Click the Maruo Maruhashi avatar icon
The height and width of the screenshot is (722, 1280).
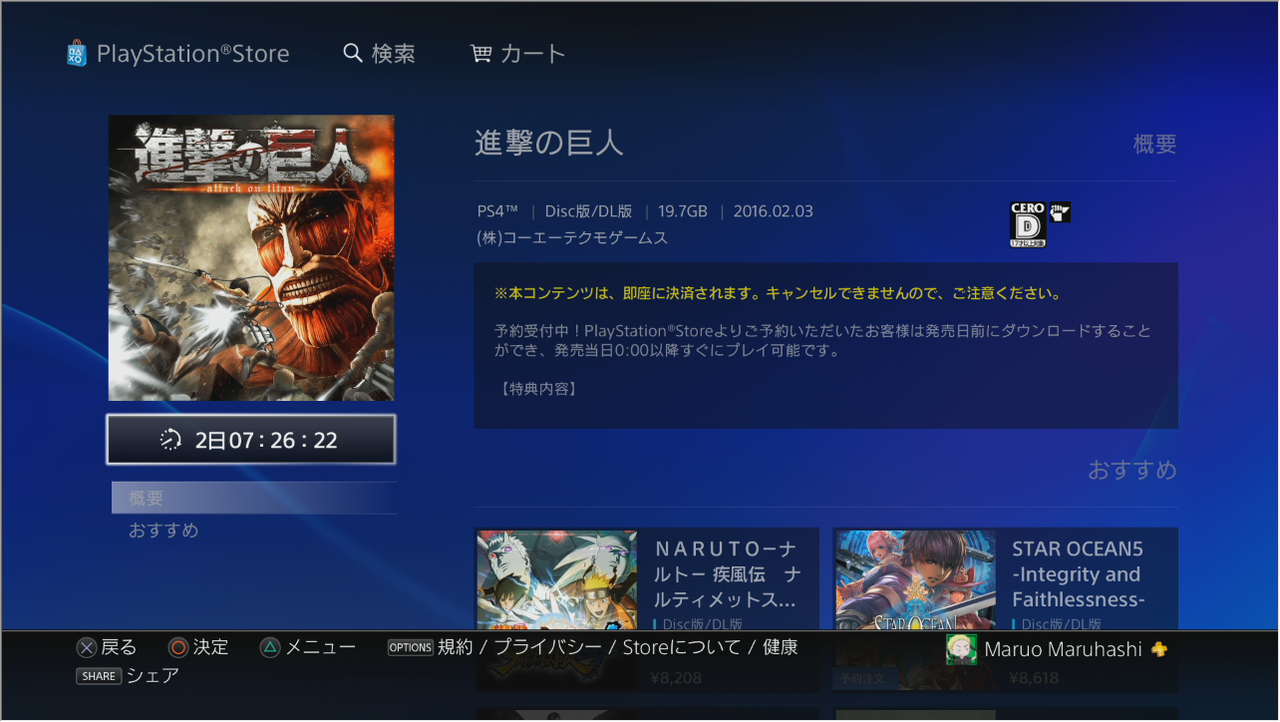click(961, 649)
